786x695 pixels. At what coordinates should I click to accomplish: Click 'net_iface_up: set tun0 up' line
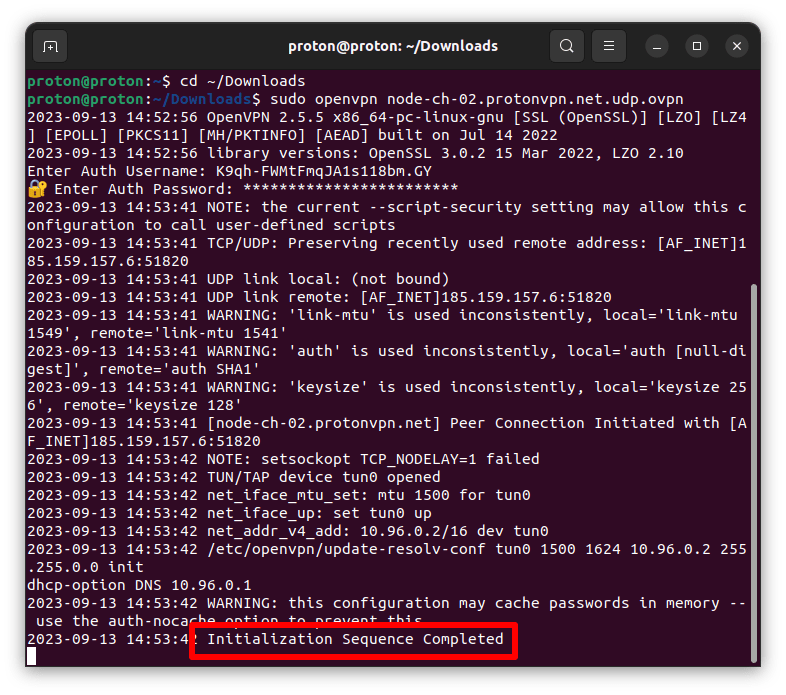click(229, 513)
